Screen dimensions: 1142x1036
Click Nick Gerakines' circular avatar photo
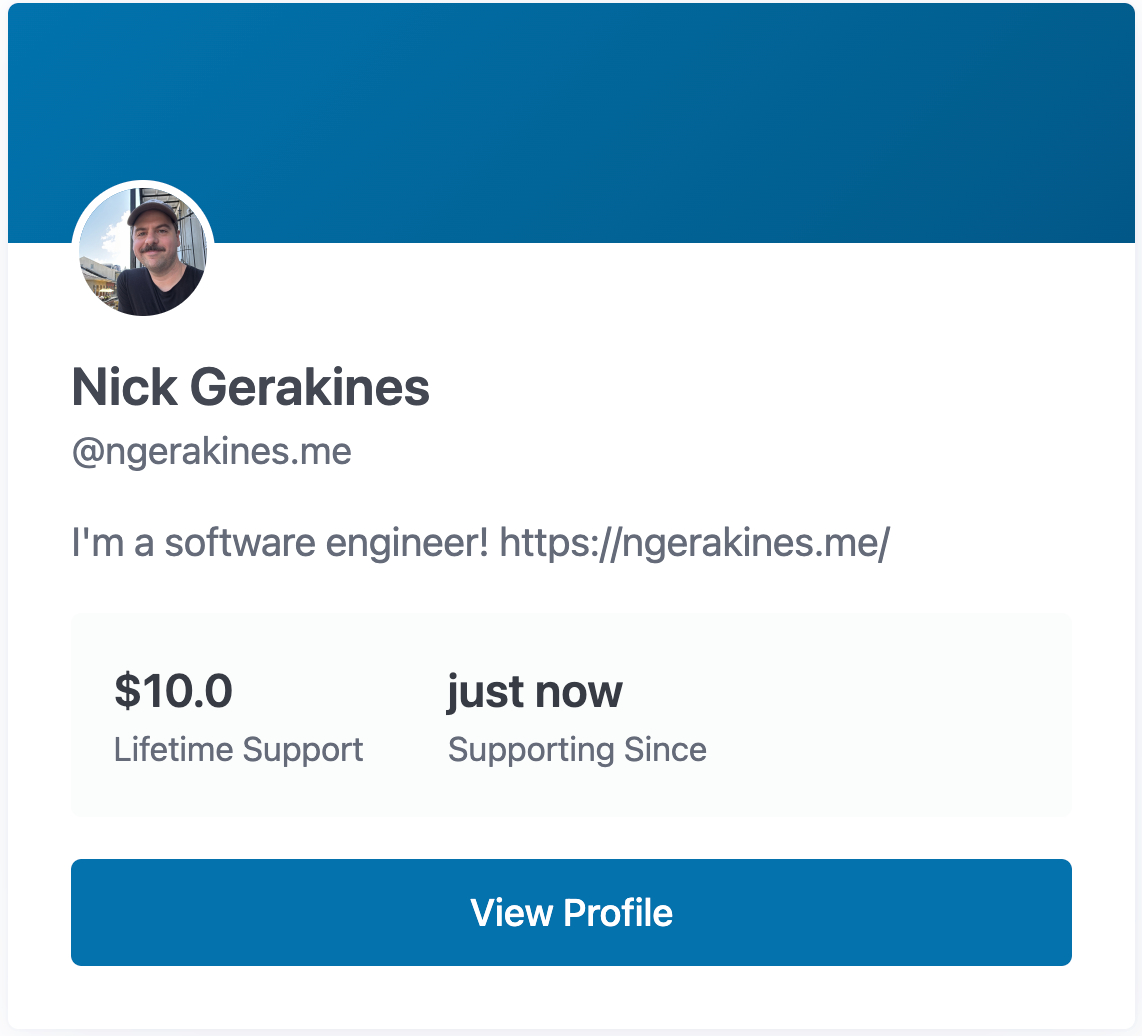(143, 252)
